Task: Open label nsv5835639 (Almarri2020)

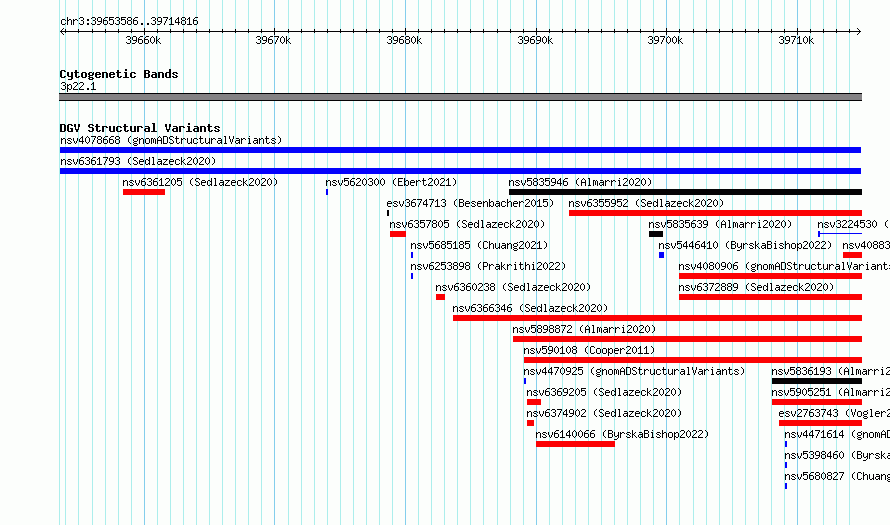Action: pyautogui.click(x=720, y=224)
